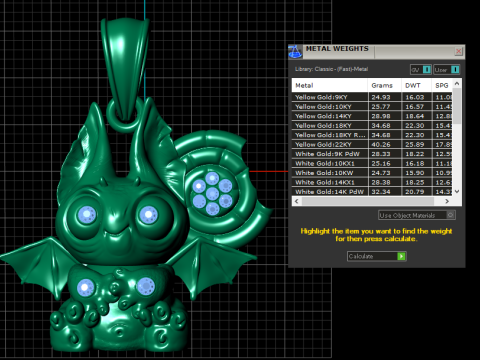
Task: Click the Use Object Materials button
Action: click(417, 215)
